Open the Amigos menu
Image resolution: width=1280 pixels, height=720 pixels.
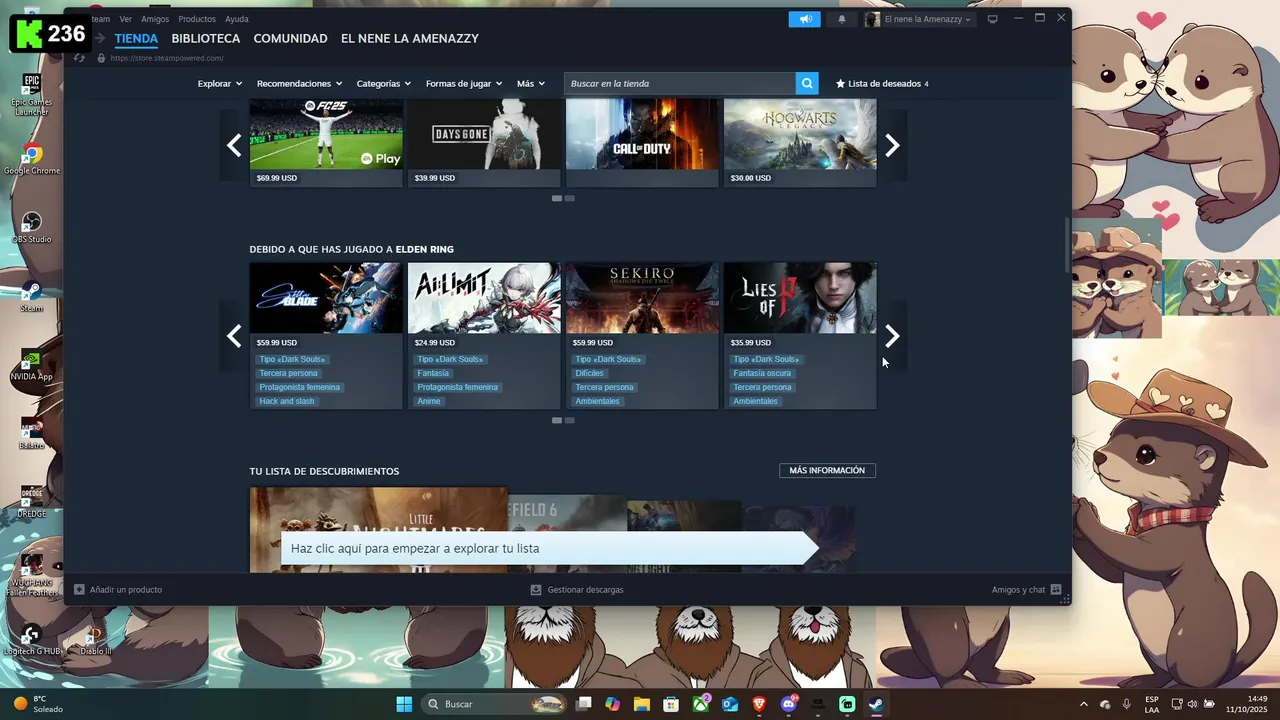(155, 19)
